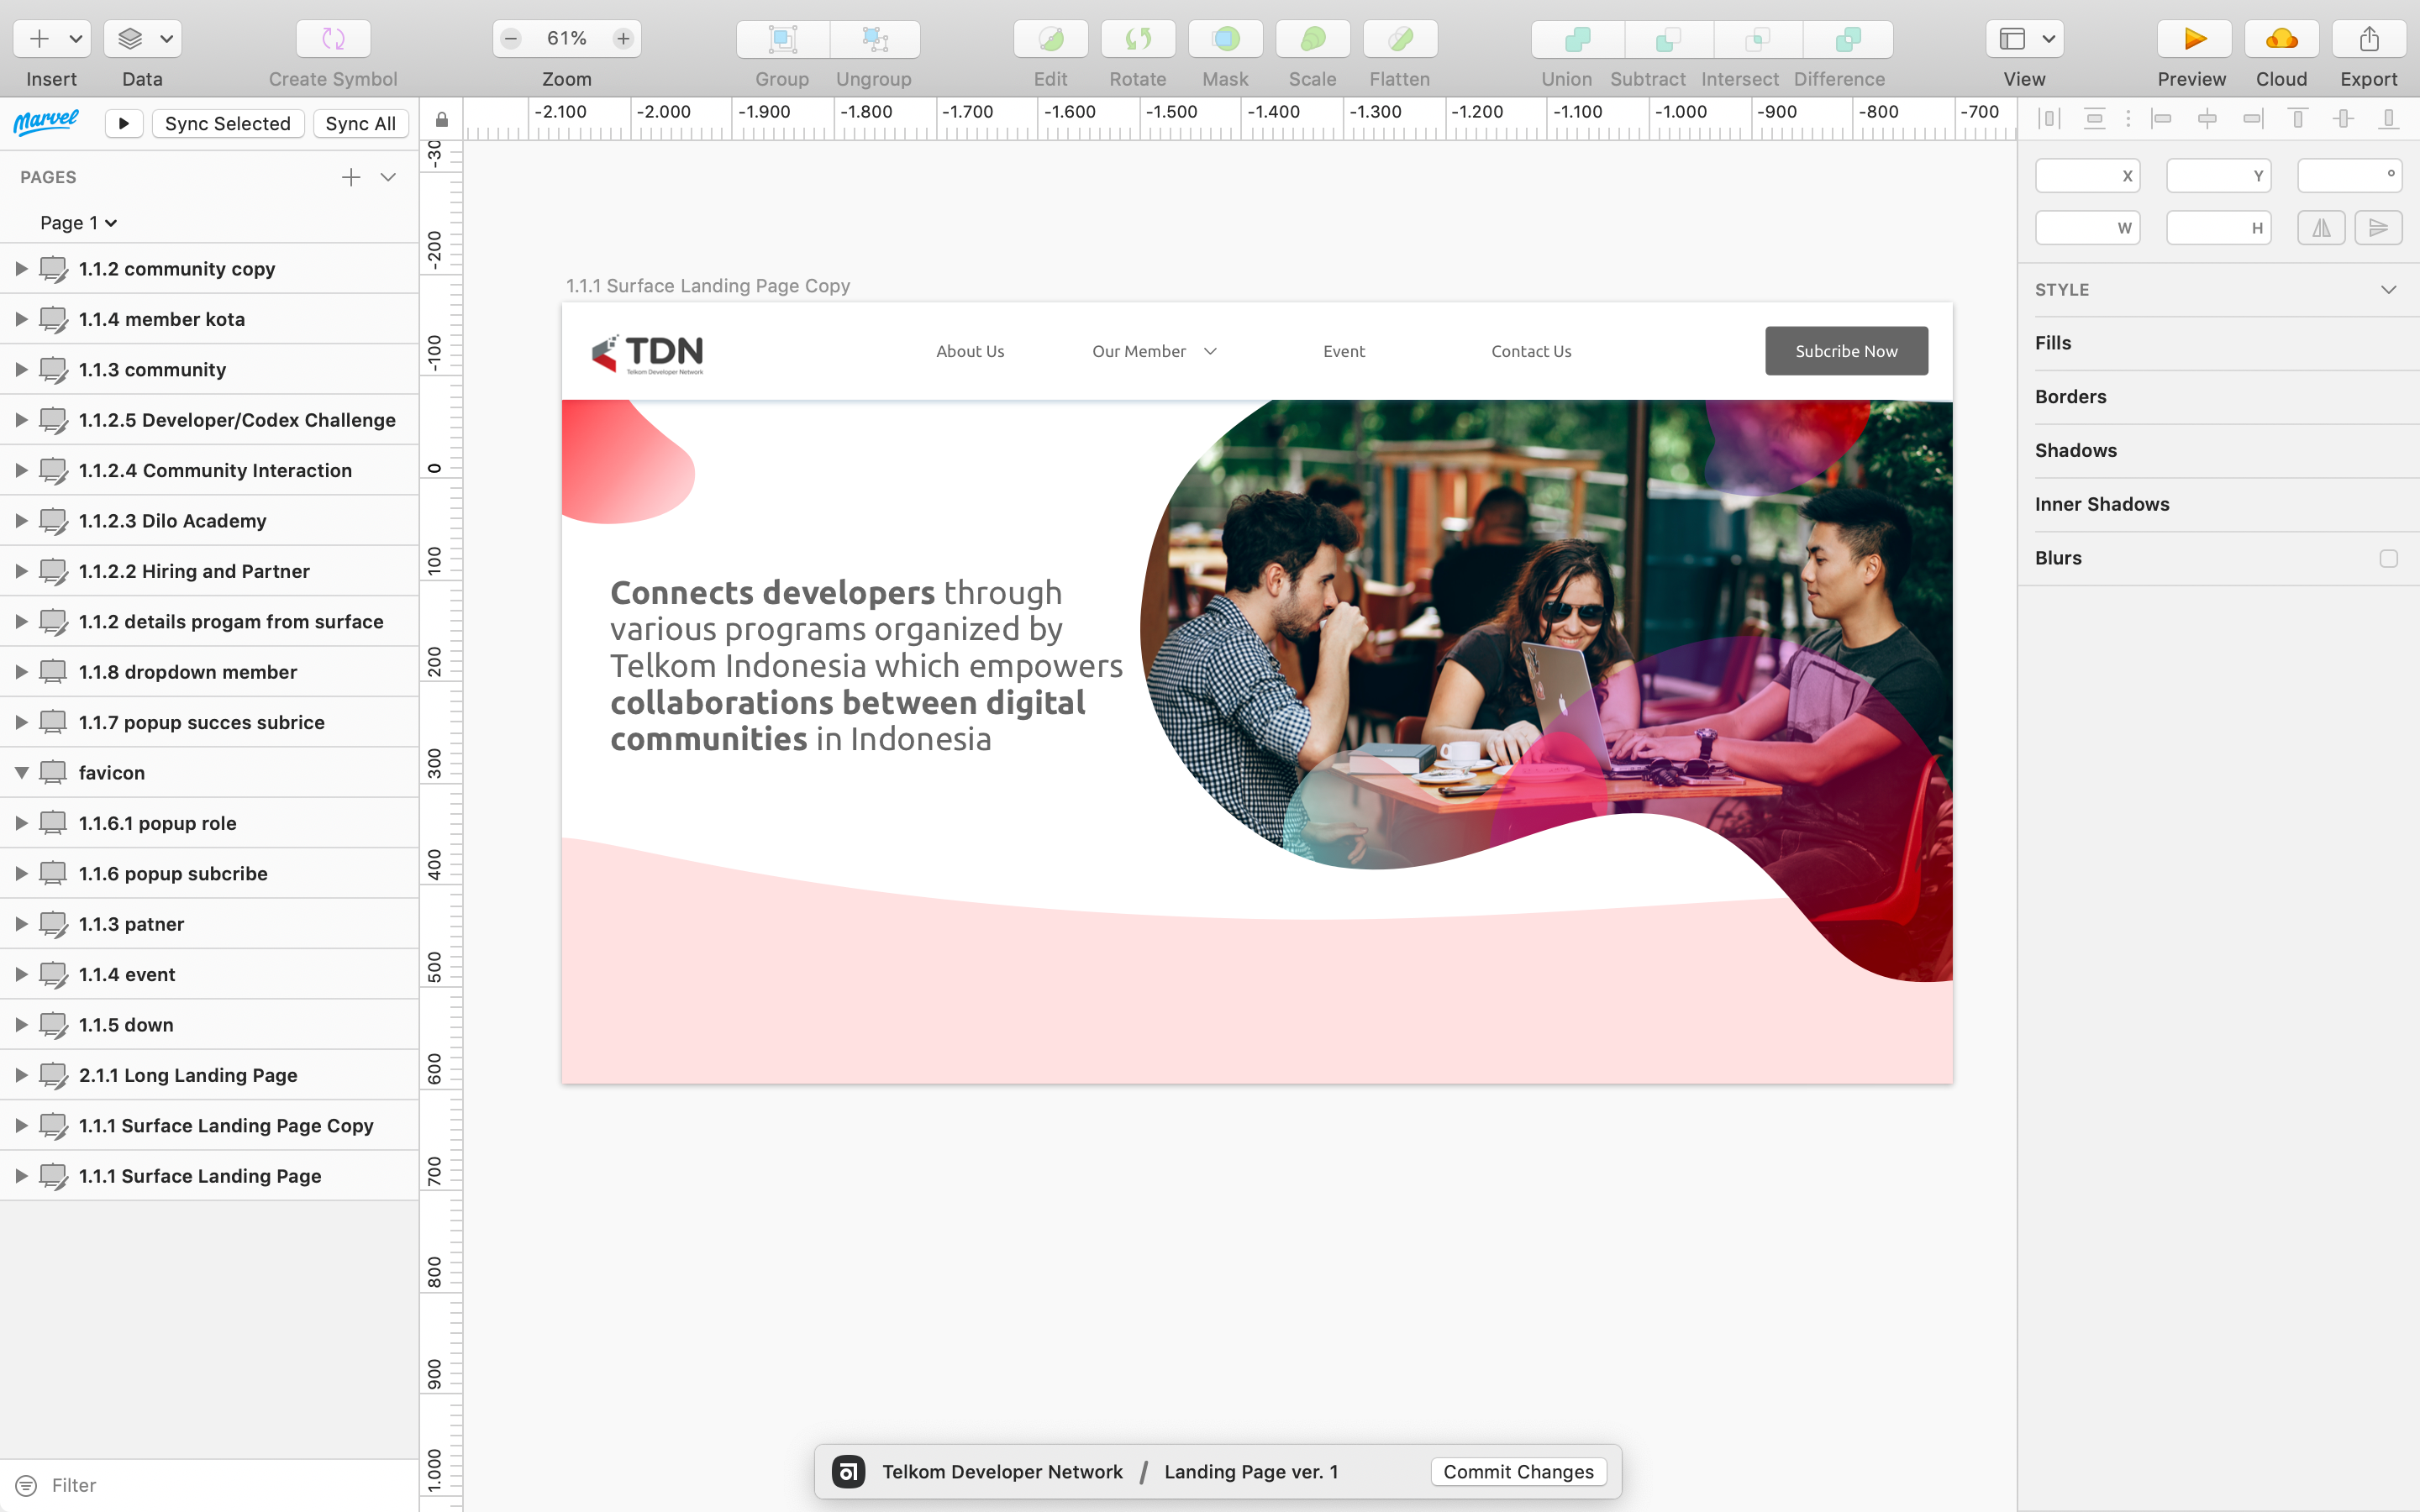Click the Insert plus icon
Screen dimensions: 2420x1512
pyautogui.click(x=39, y=39)
